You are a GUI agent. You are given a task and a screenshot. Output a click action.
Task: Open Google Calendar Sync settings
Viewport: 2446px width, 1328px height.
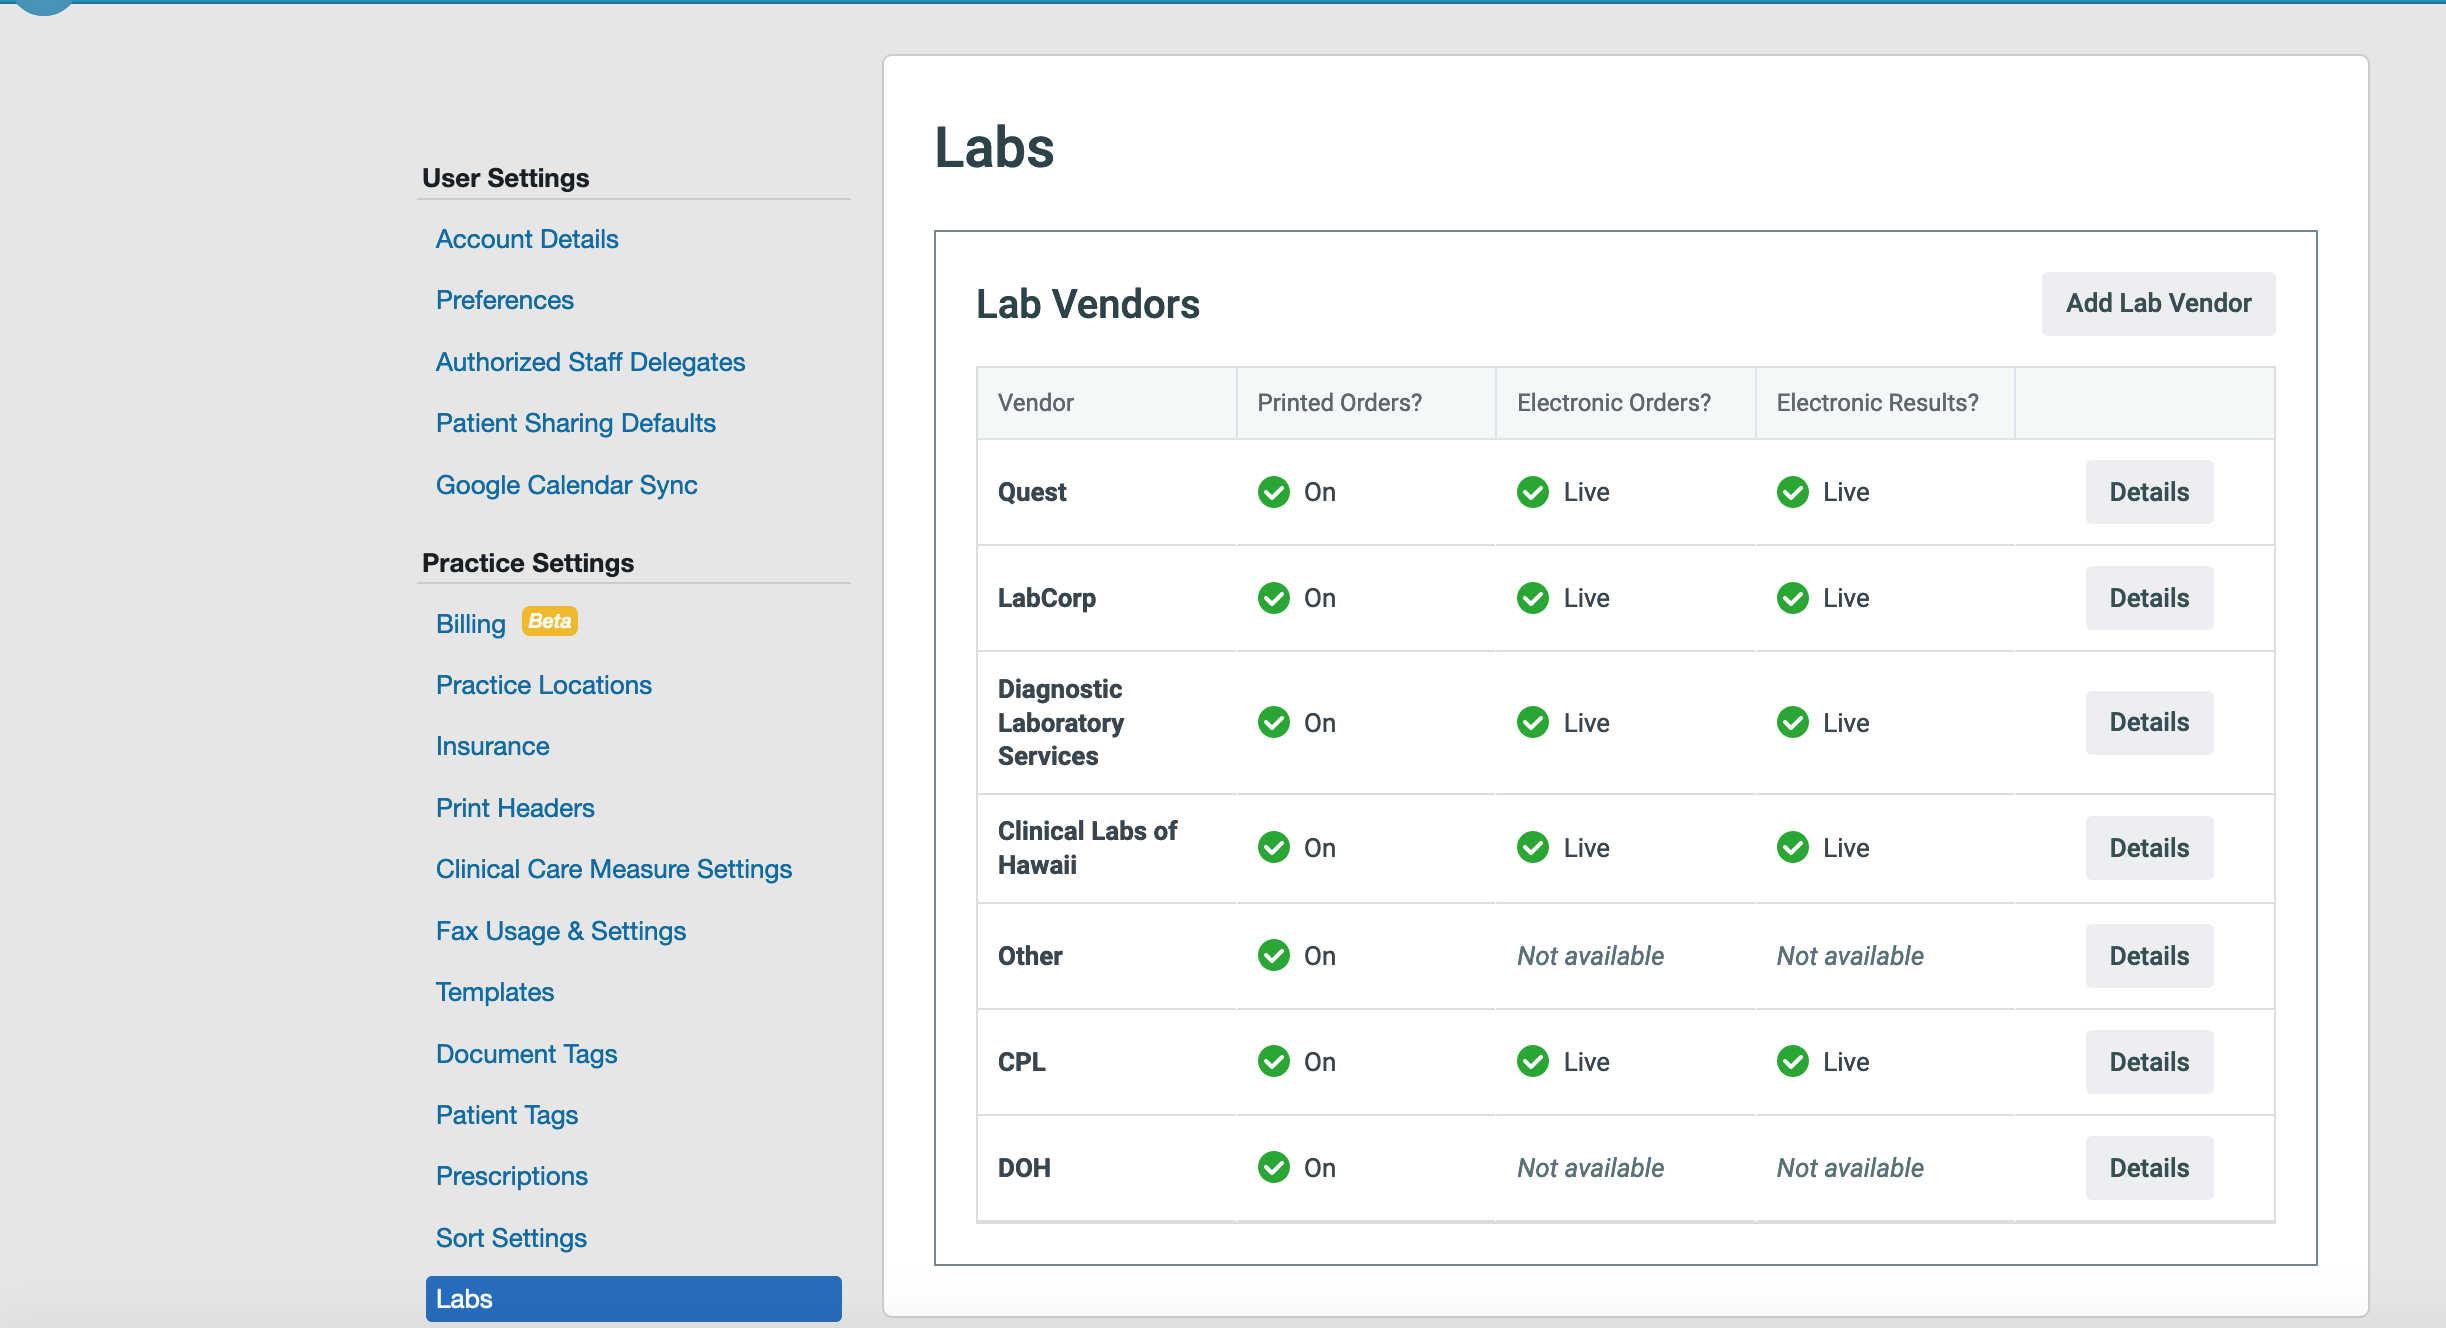(566, 485)
